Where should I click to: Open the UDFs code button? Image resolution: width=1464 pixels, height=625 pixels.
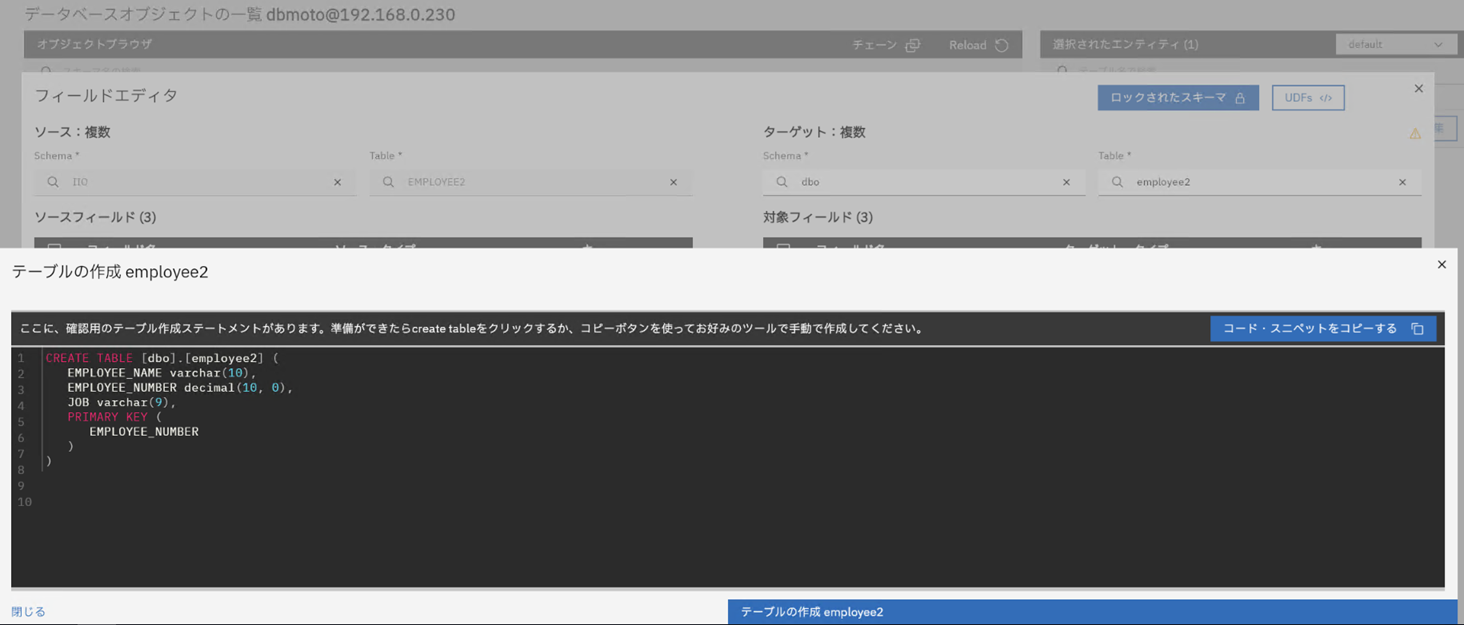point(1307,98)
